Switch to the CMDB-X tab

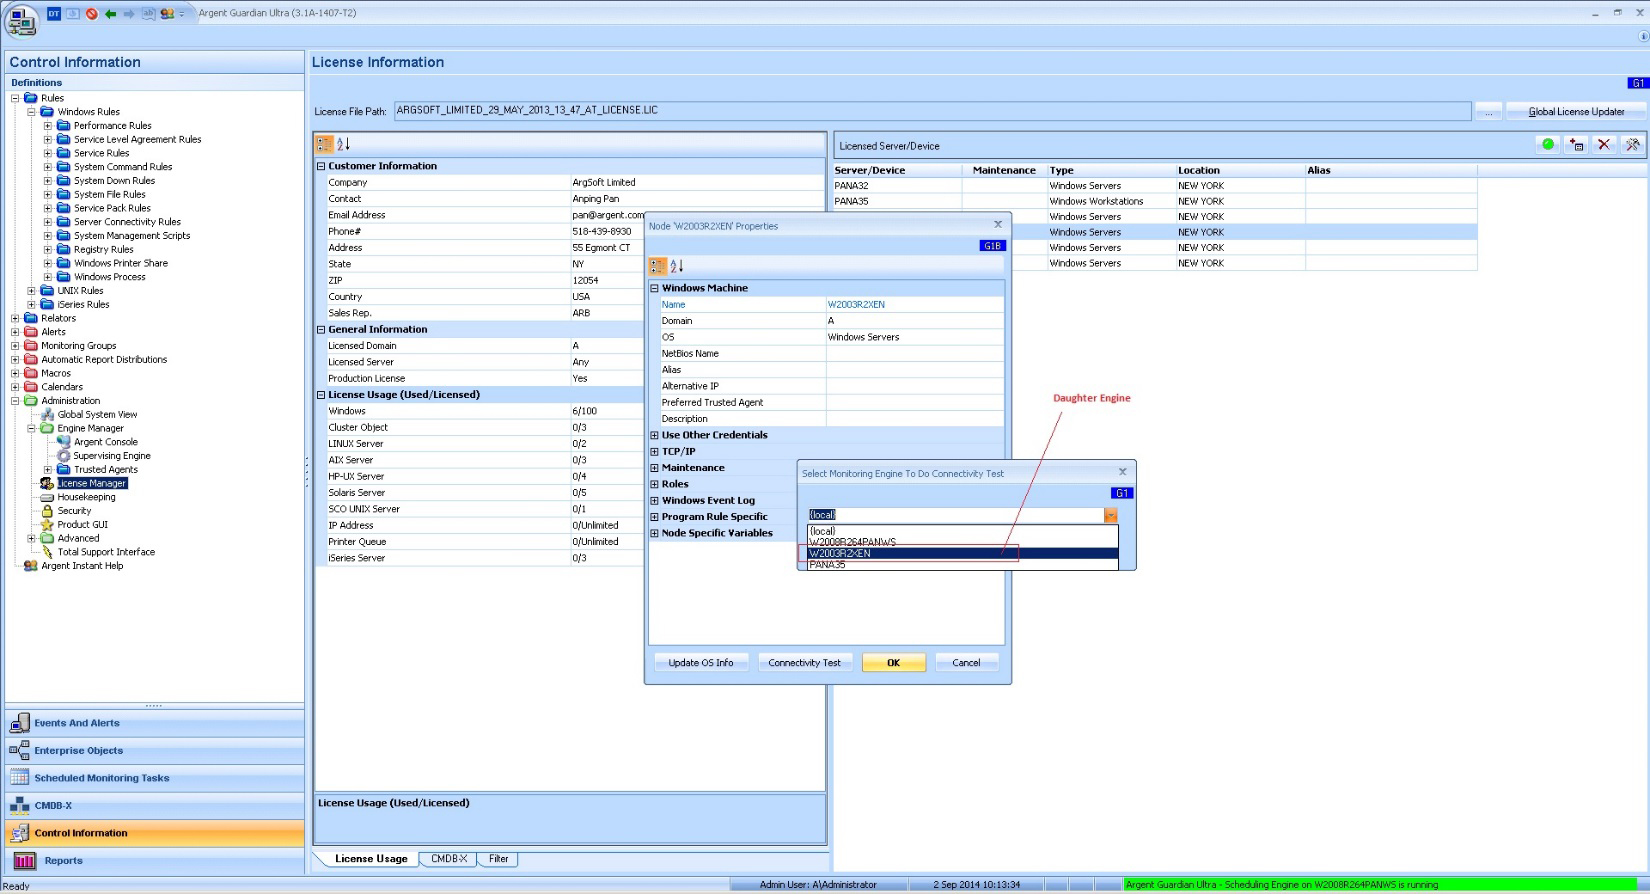[x=448, y=859]
